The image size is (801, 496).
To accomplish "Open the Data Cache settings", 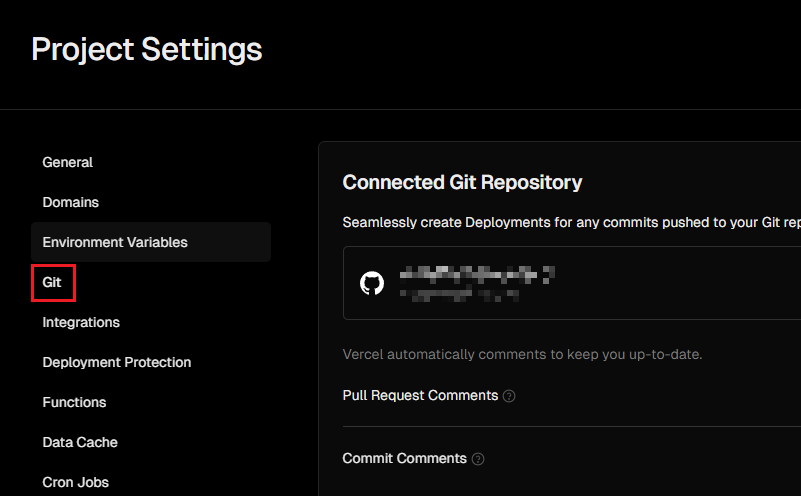I will pyautogui.click(x=80, y=442).
